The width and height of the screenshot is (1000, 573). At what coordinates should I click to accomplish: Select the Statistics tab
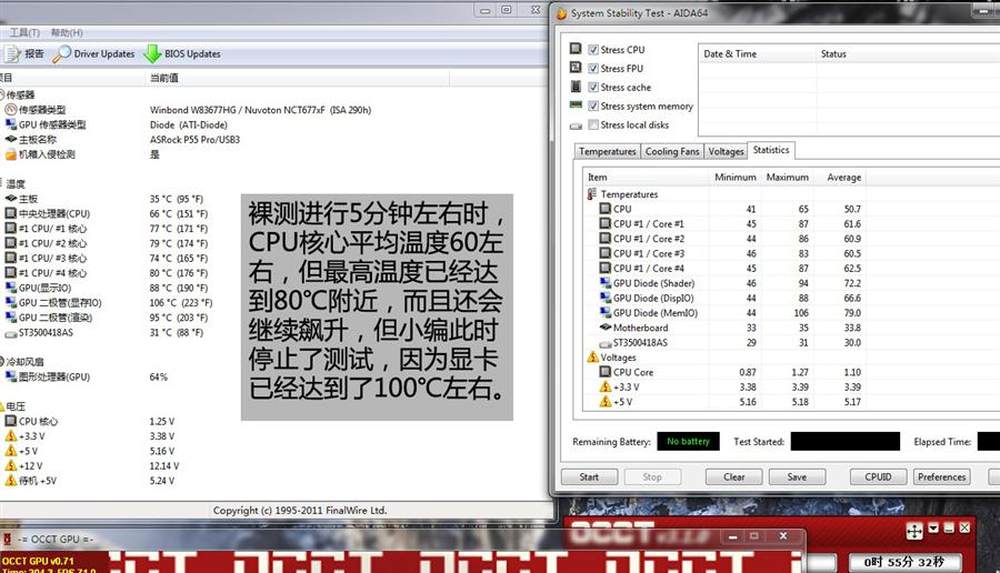770,150
